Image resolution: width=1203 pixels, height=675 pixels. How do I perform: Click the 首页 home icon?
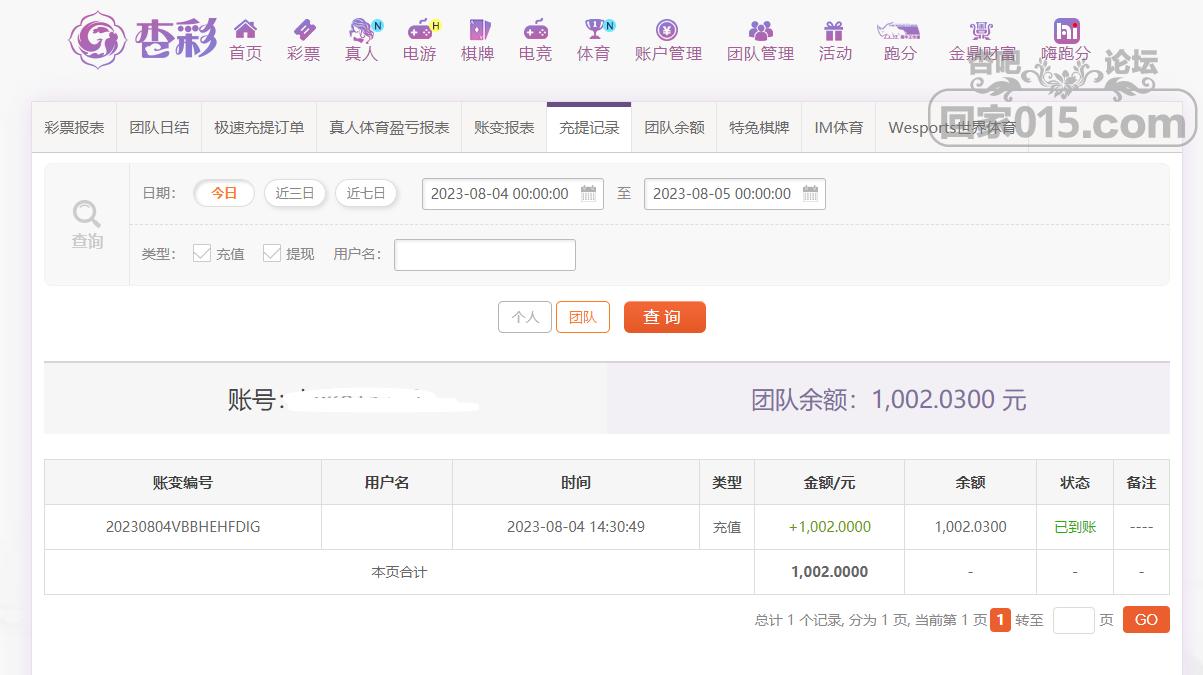245,30
